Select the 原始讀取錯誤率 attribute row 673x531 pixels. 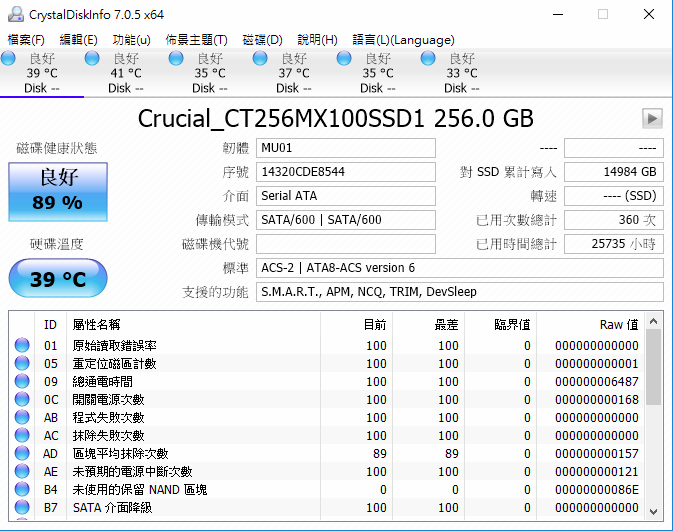coord(326,346)
